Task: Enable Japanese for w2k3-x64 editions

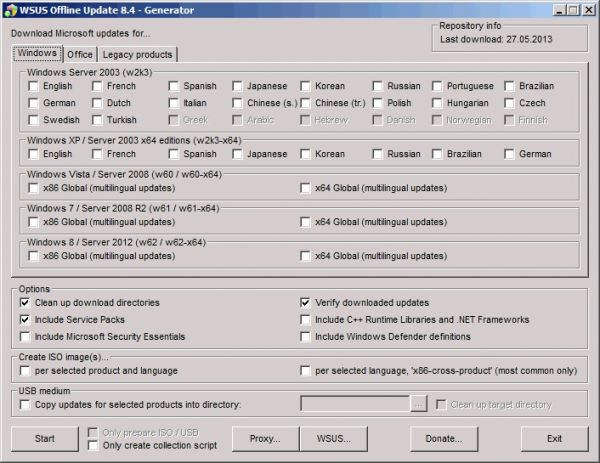Action: coord(237,154)
